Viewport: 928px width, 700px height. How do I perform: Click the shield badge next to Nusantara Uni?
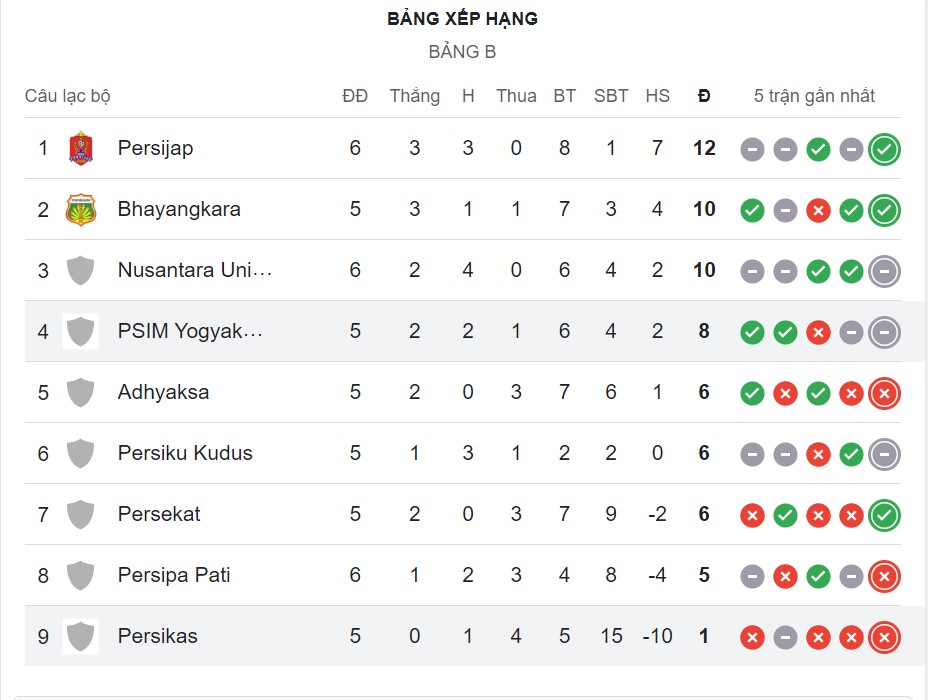79,270
